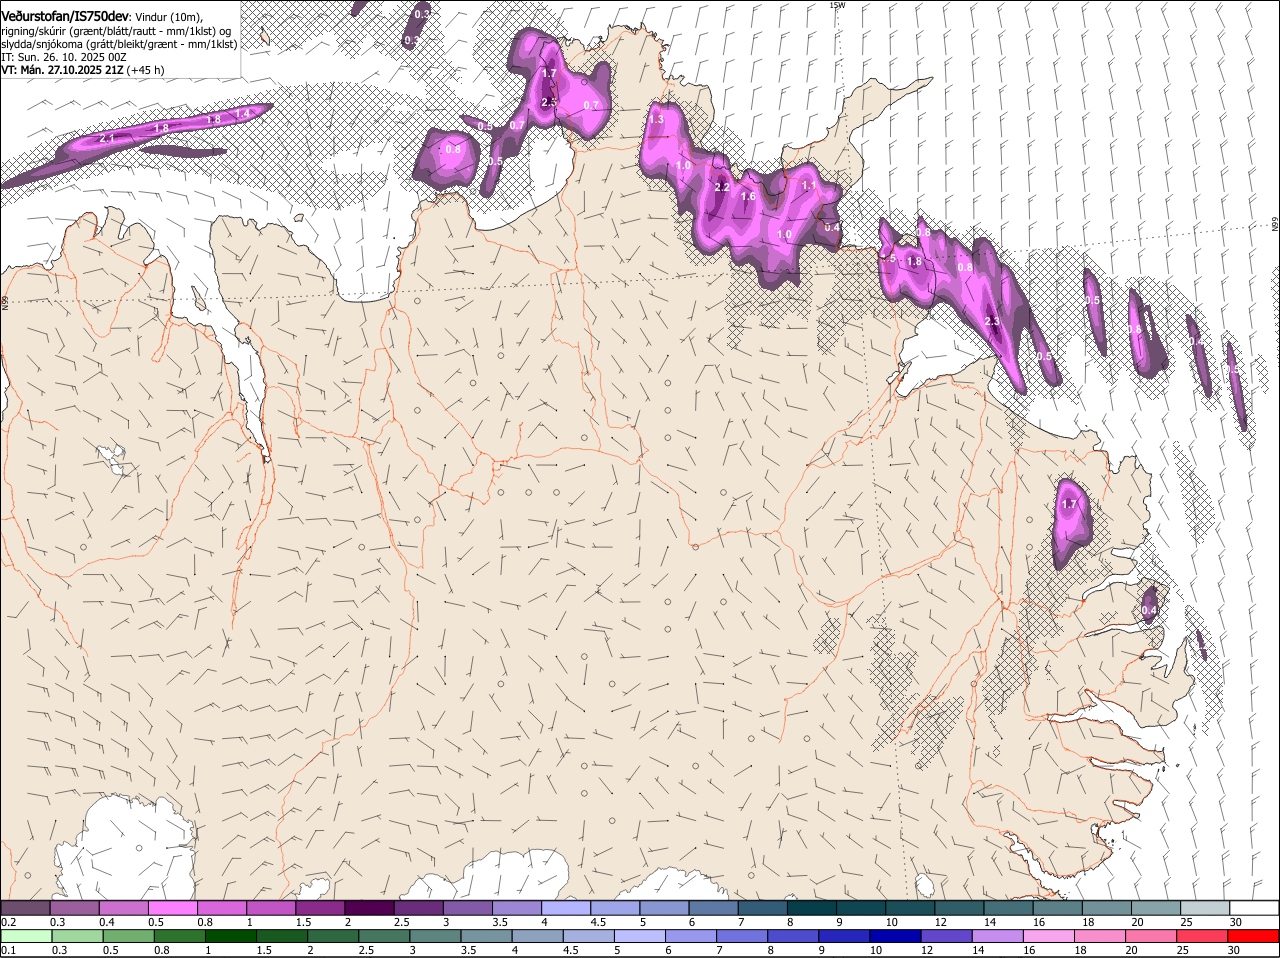Pick the bright pink swatch between 0.5 and 0.8, top legend
The height and width of the screenshot is (958, 1280).
[173, 907]
